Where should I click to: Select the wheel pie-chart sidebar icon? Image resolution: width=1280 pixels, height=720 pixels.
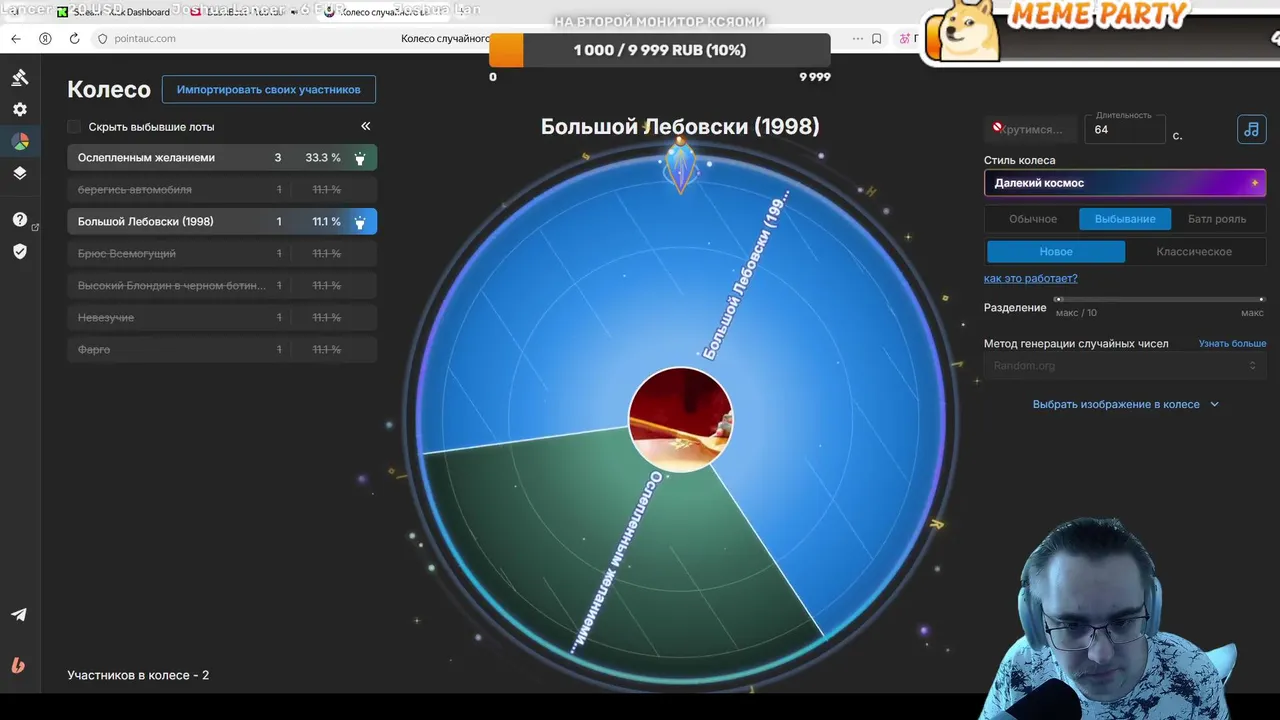pyautogui.click(x=20, y=142)
